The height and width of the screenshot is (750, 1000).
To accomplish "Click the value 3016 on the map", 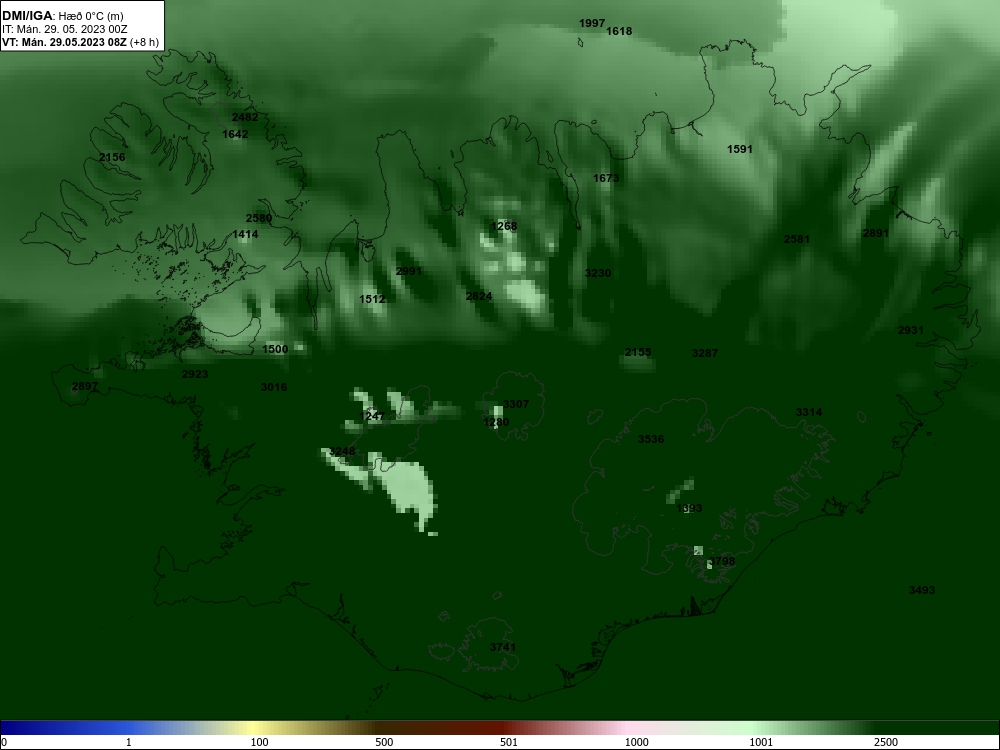I will [274, 386].
